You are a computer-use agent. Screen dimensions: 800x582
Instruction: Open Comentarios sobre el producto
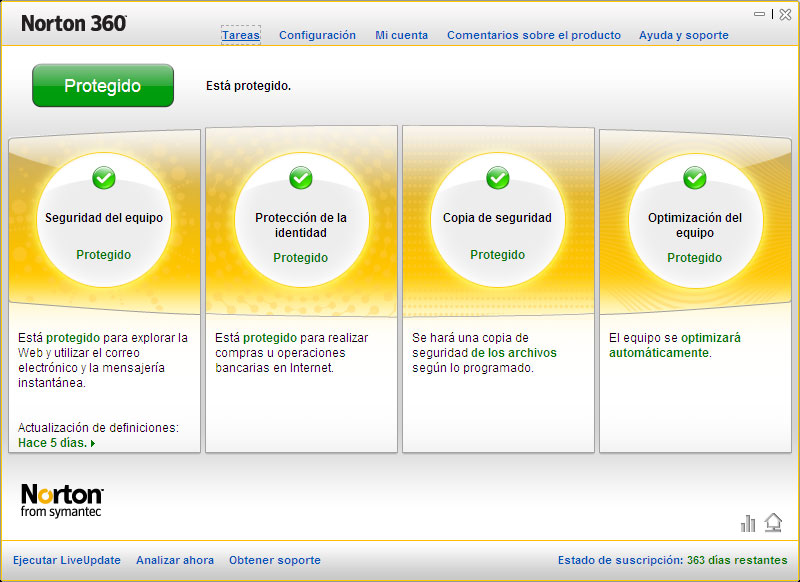pyautogui.click(x=533, y=35)
